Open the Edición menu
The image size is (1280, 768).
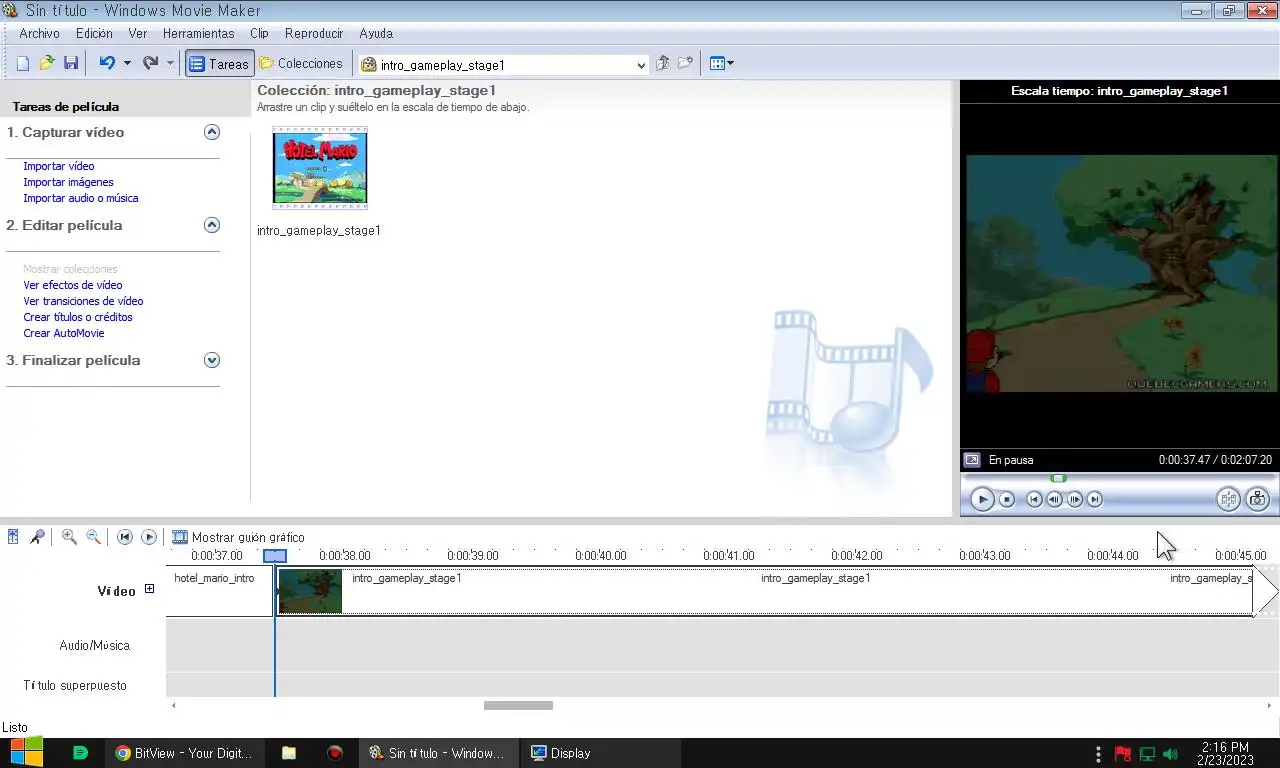coord(94,33)
